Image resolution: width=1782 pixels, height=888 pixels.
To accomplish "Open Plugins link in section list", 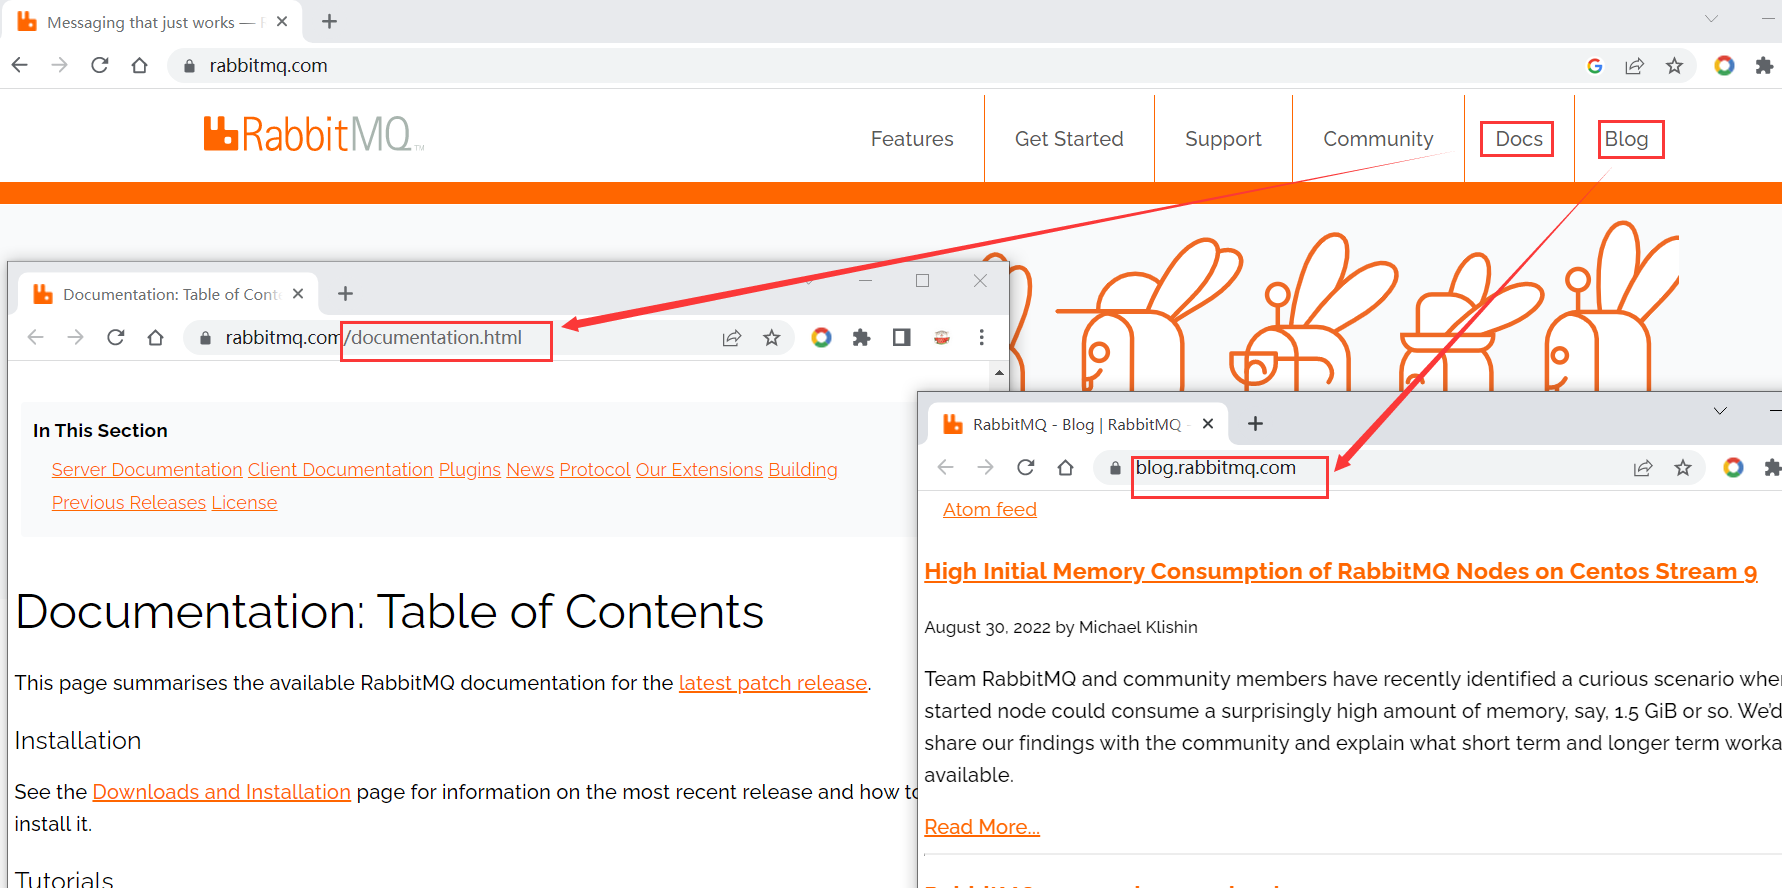I will click(469, 470).
